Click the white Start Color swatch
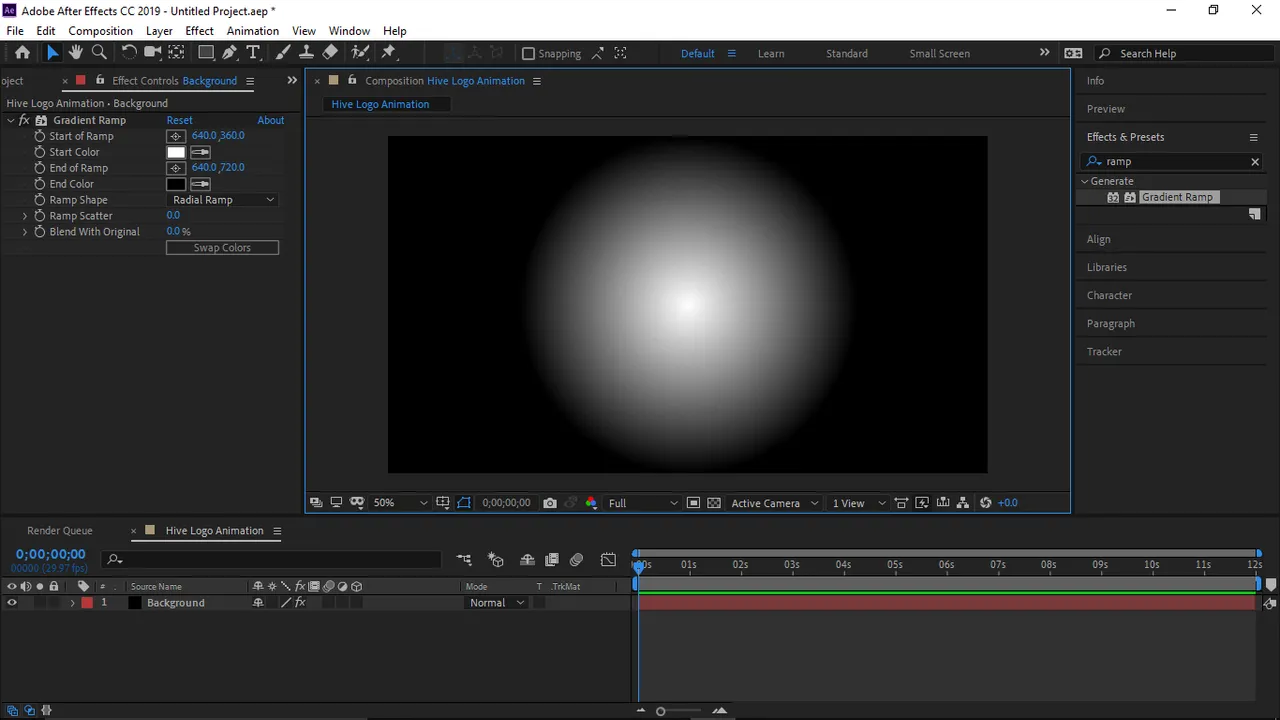Viewport: 1280px width, 720px height. point(176,152)
